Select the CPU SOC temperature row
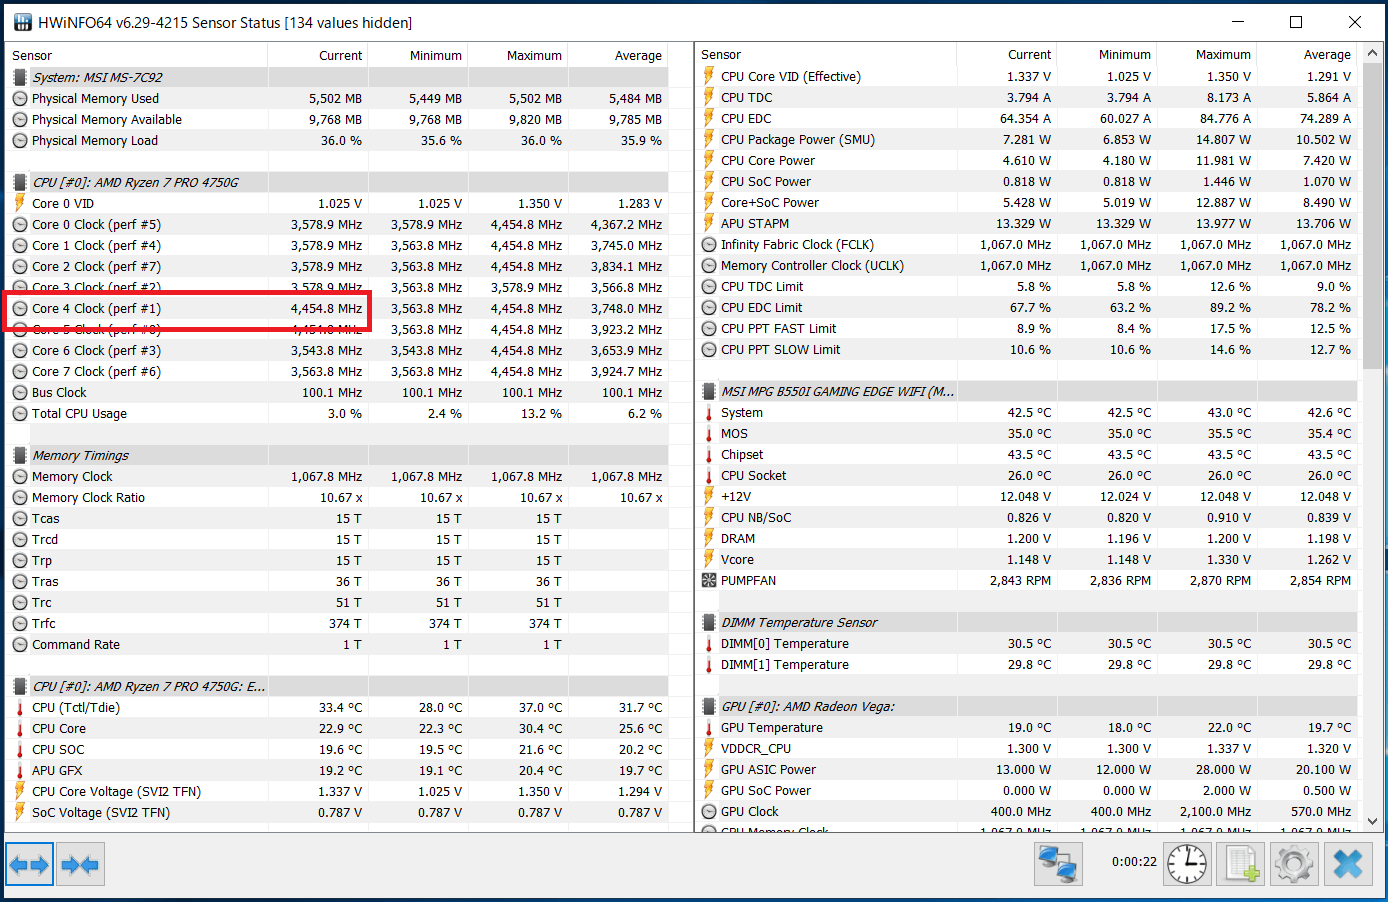This screenshot has height=902, width=1388. click(x=337, y=749)
